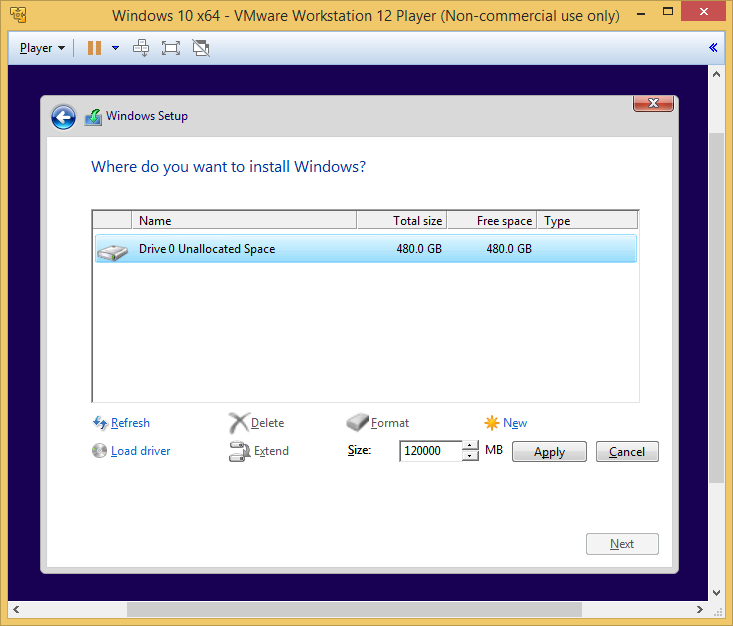Click the Format partition option
Screen dimensions: 733x626
[x=389, y=423]
